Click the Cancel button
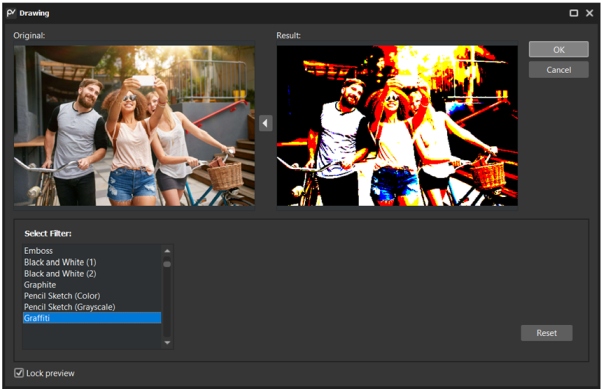 tap(558, 70)
